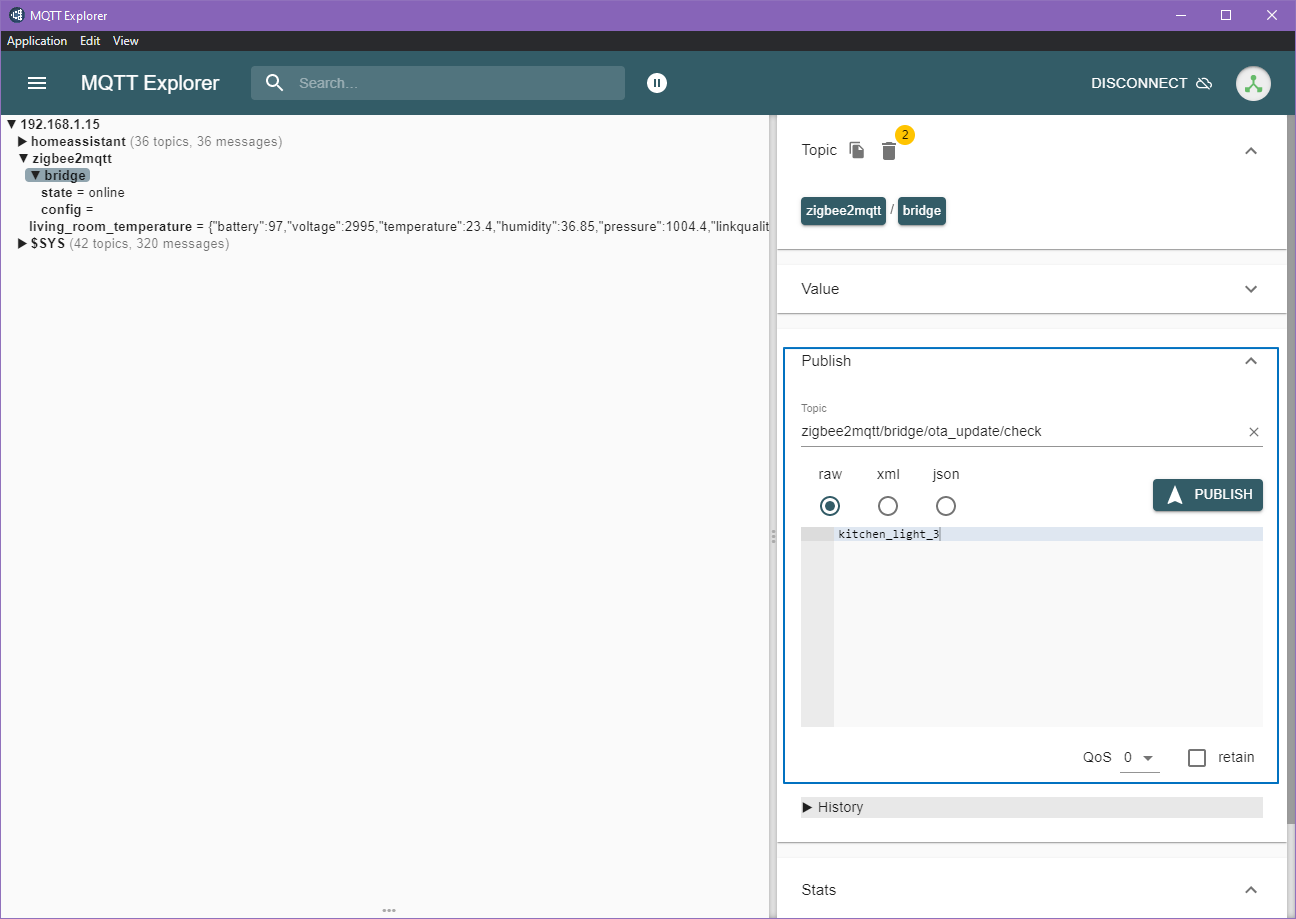Click the zigbee2mqtt topic breadcrumb chip

click(x=843, y=211)
